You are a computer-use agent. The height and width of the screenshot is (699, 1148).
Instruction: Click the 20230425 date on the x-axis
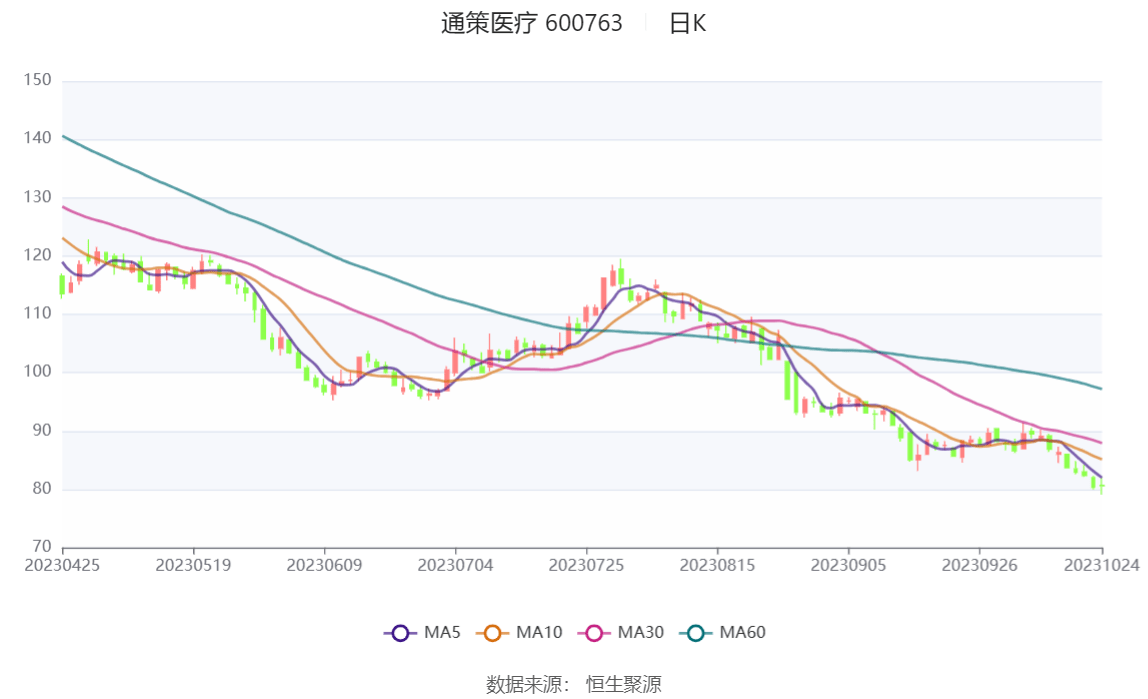[x=63, y=565]
